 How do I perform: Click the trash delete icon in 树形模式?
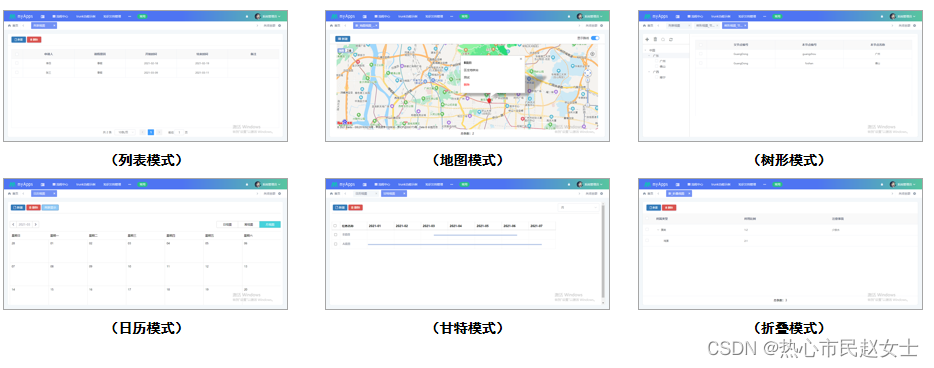pos(655,39)
